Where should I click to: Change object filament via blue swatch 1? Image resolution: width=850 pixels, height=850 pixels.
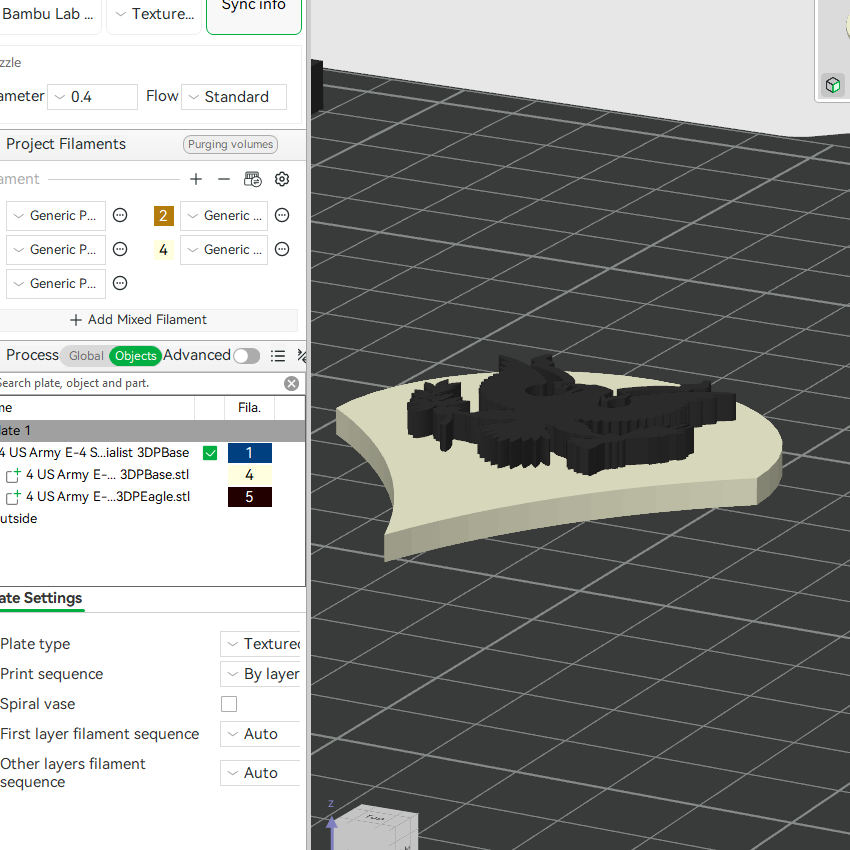point(249,453)
